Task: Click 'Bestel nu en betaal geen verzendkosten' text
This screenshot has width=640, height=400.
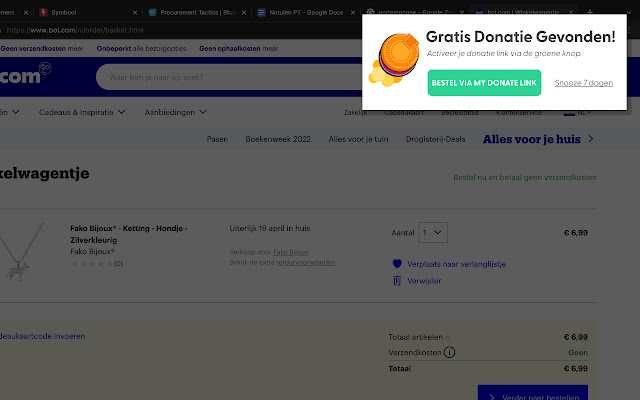Action: 524,178
